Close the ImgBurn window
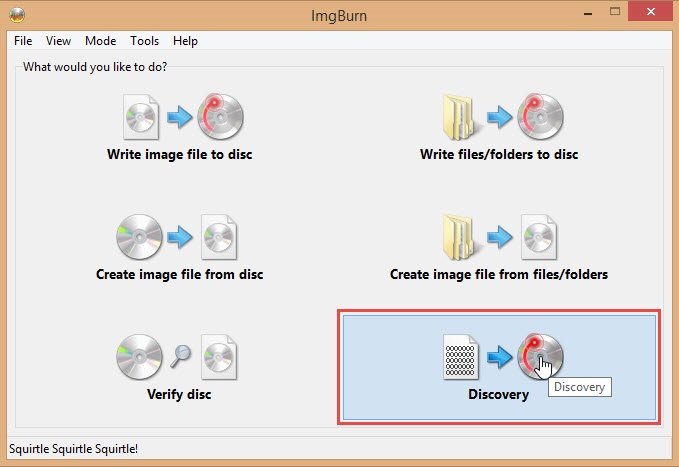The height and width of the screenshot is (467, 679). (650, 12)
